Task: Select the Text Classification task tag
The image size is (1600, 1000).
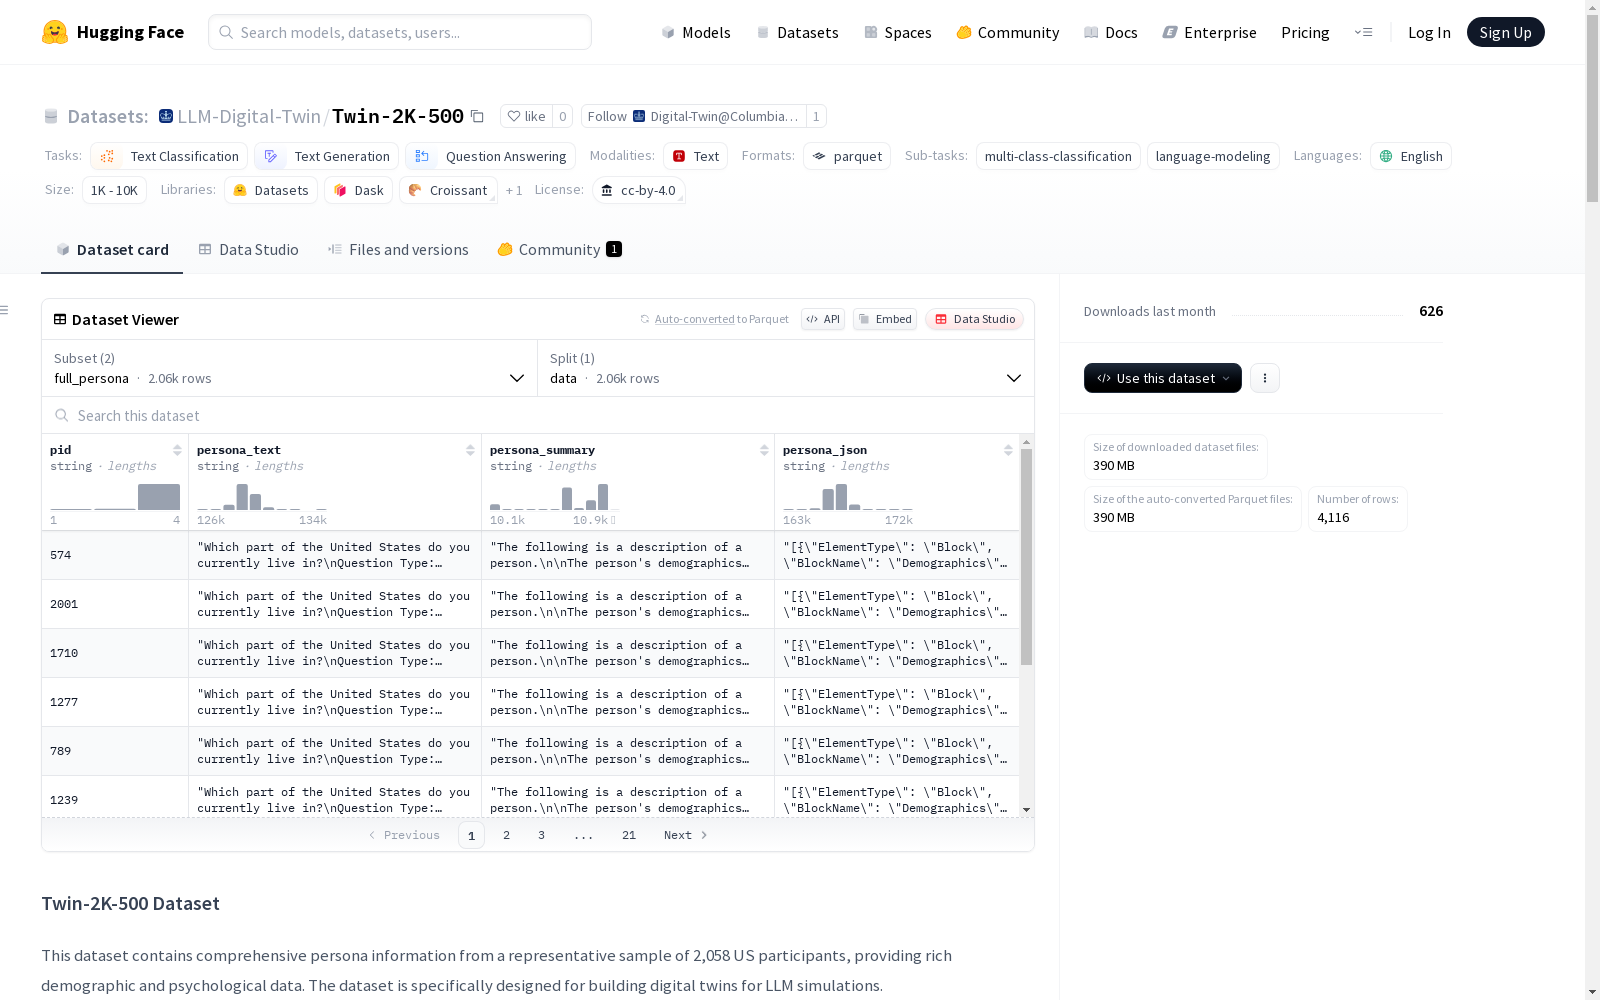Action: 169,156
